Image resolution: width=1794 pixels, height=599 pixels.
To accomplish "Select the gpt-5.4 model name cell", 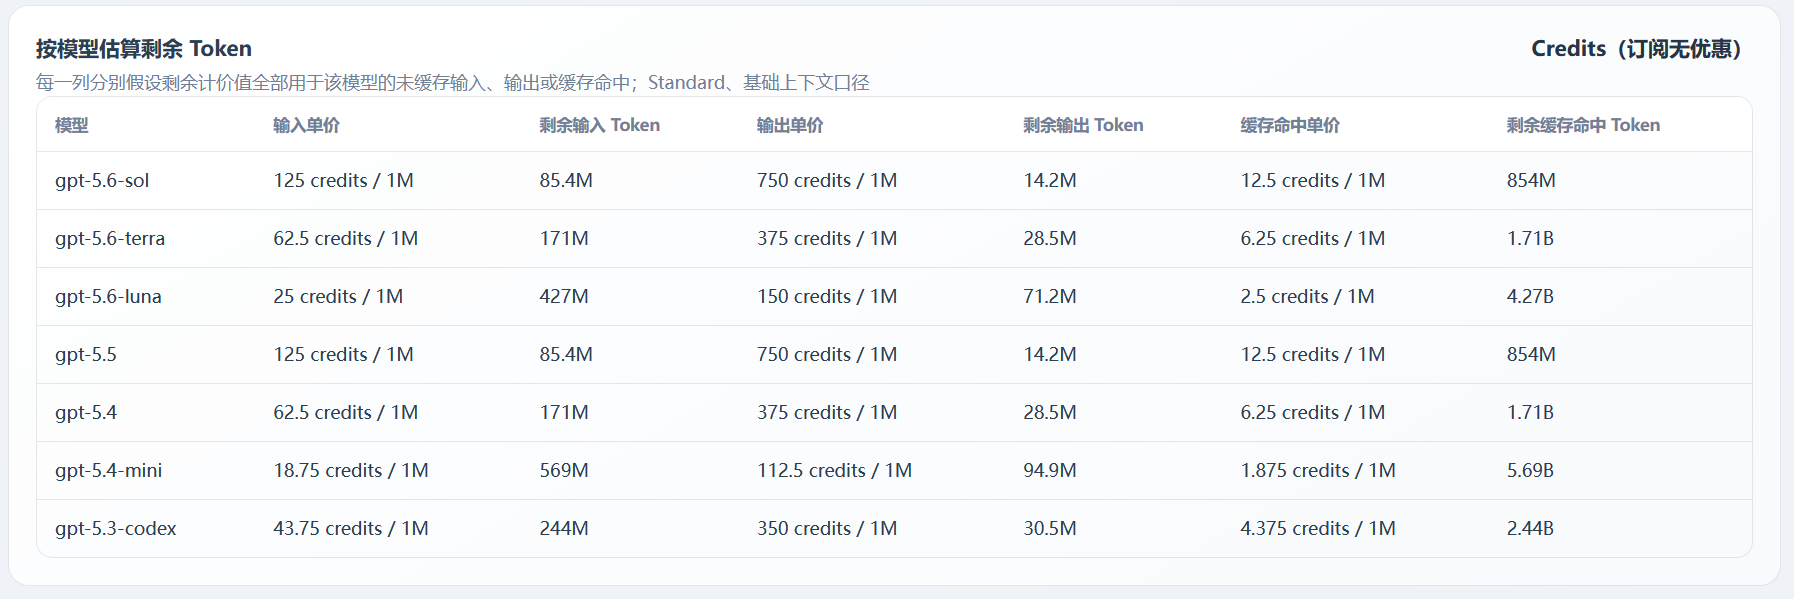I will pos(86,413).
